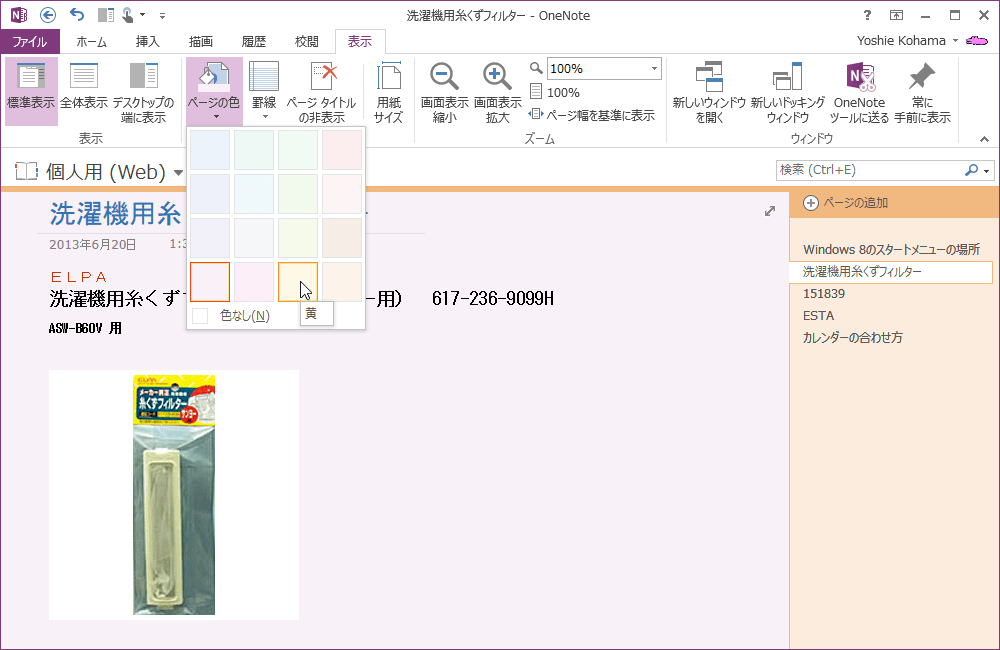
Task: Pick the top-left light blue swatch
Action: (210, 150)
